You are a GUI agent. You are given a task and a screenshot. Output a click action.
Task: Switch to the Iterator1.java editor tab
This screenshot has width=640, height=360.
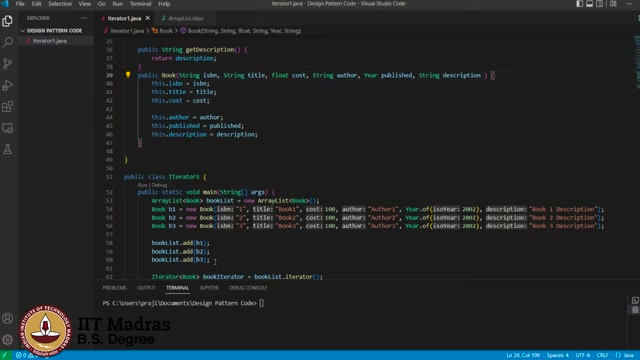(x=124, y=18)
